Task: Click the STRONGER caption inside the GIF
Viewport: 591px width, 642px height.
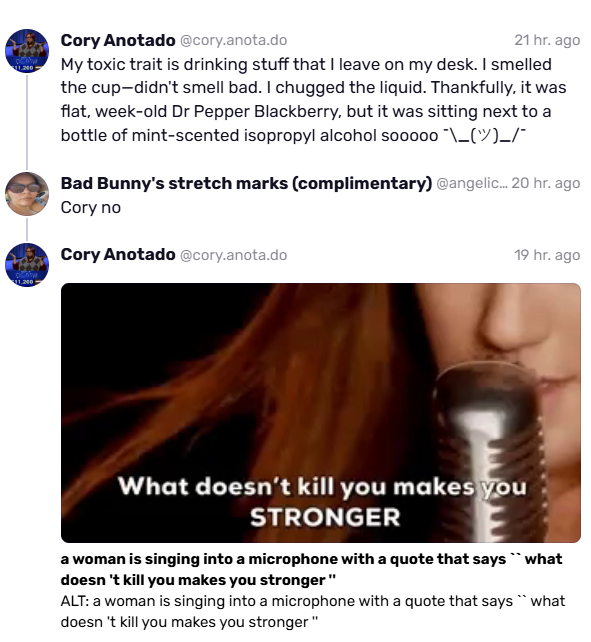Action: [x=325, y=517]
